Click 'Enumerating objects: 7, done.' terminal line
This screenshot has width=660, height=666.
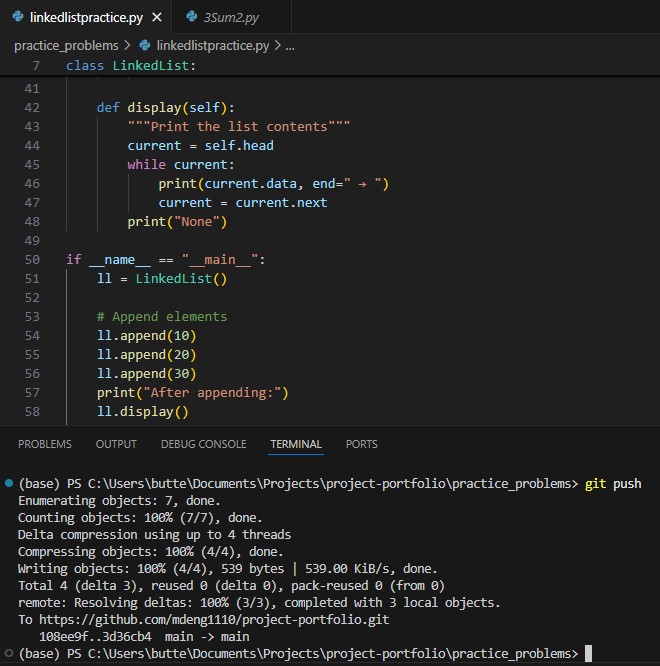[x=119, y=501]
